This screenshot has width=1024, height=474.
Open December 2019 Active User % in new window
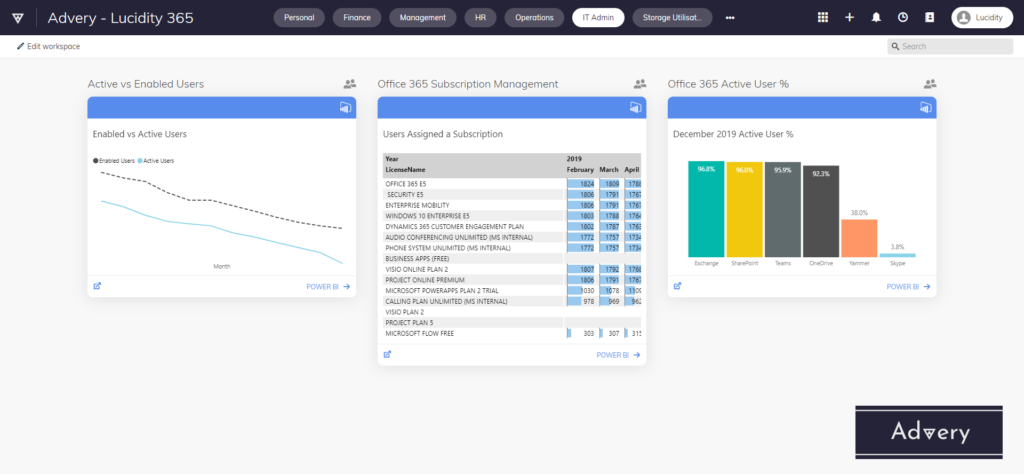point(677,286)
